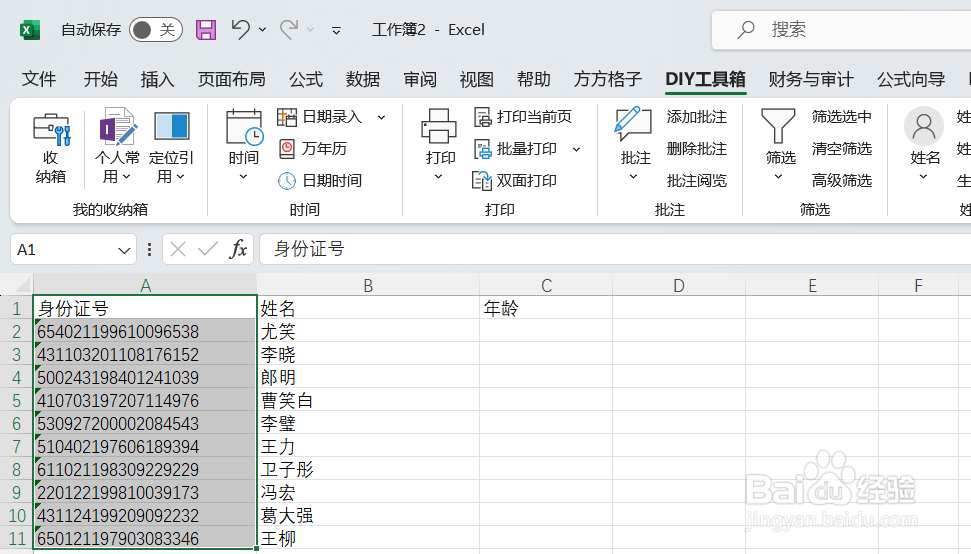Click 批注阅览
This screenshot has width=971, height=554.
(x=697, y=181)
